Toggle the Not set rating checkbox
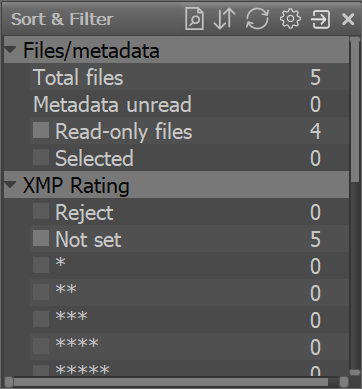Viewport: 362px width, 389px height. coord(41,238)
